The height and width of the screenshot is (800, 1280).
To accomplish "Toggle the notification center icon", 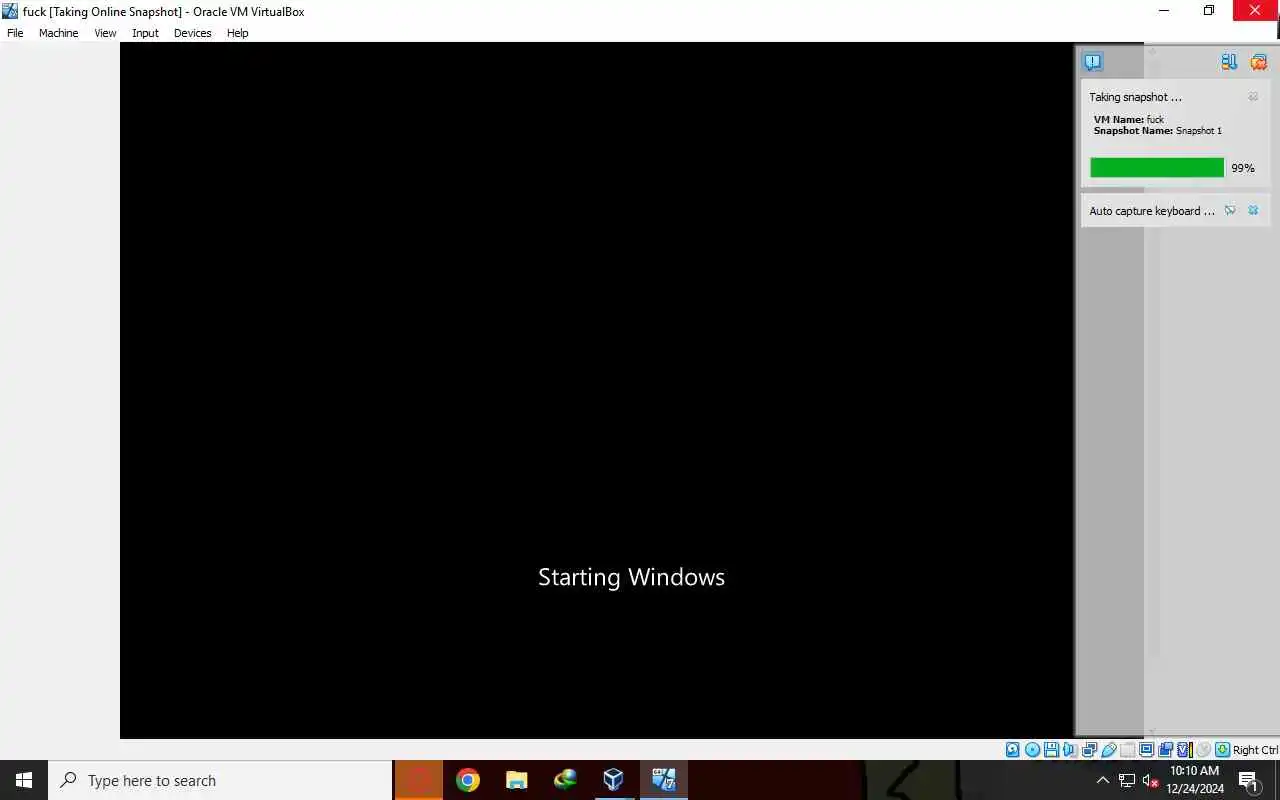I will (1093, 62).
